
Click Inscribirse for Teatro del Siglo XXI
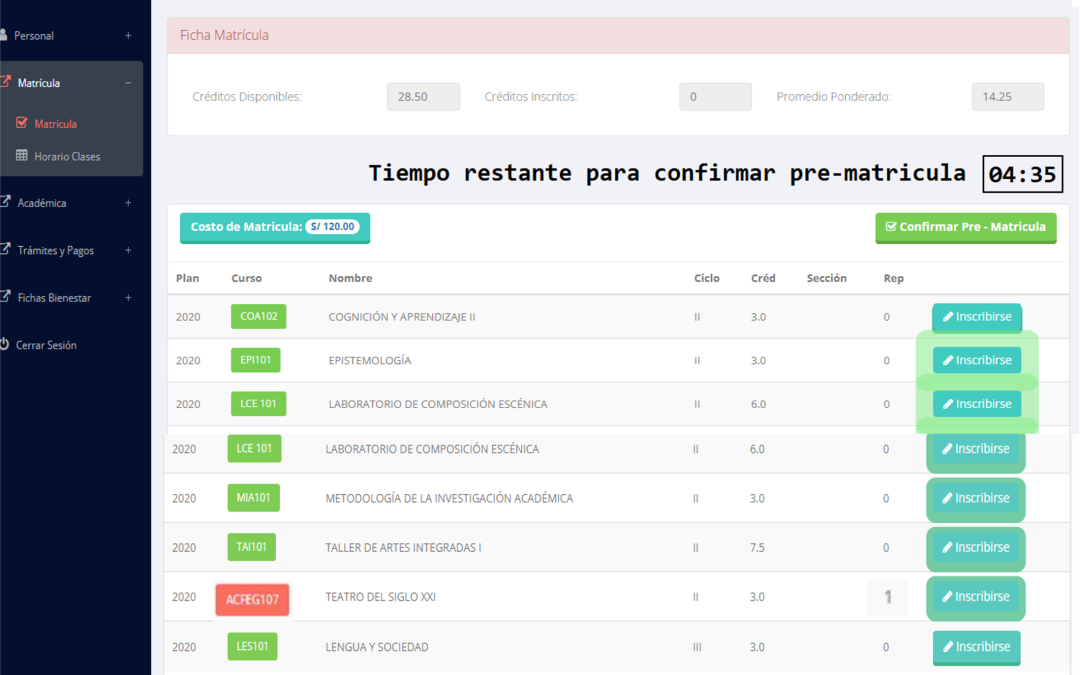976,597
